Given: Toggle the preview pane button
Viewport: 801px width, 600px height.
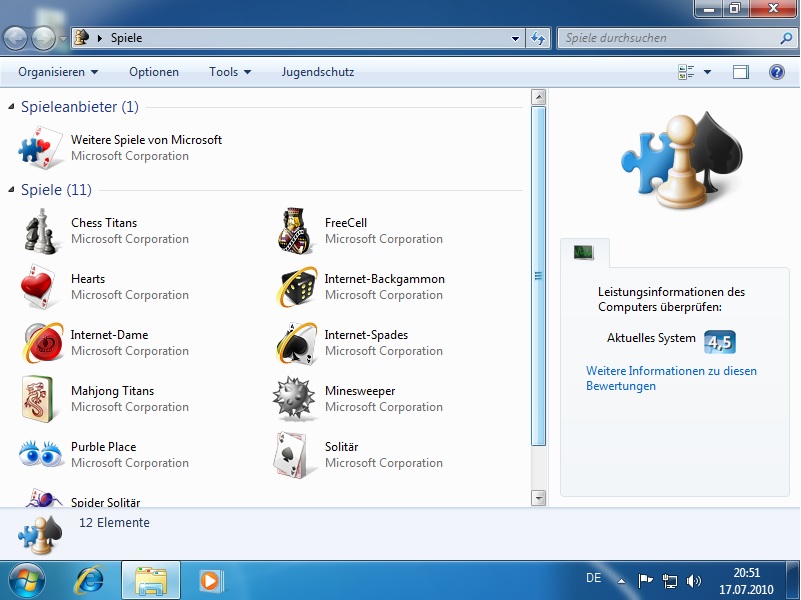Looking at the screenshot, I should pos(740,72).
